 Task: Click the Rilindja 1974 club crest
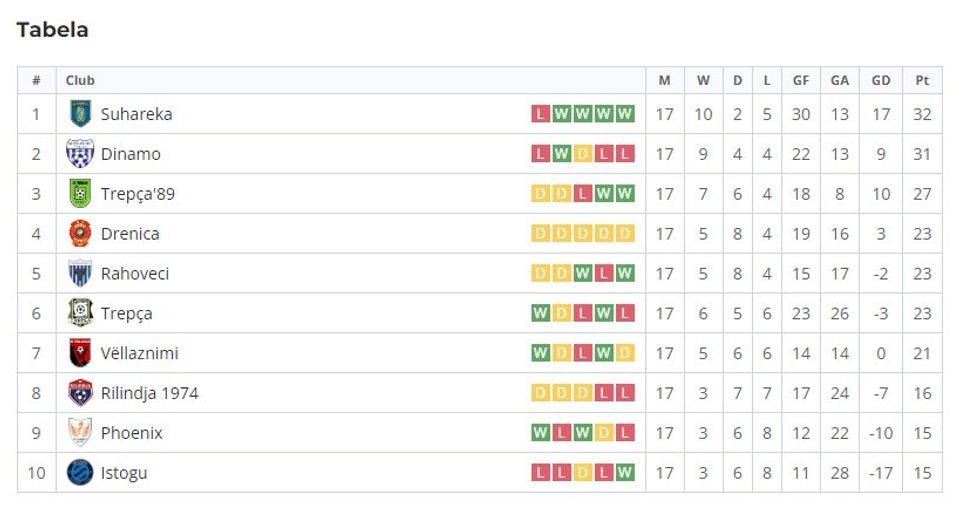tap(80, 393)
